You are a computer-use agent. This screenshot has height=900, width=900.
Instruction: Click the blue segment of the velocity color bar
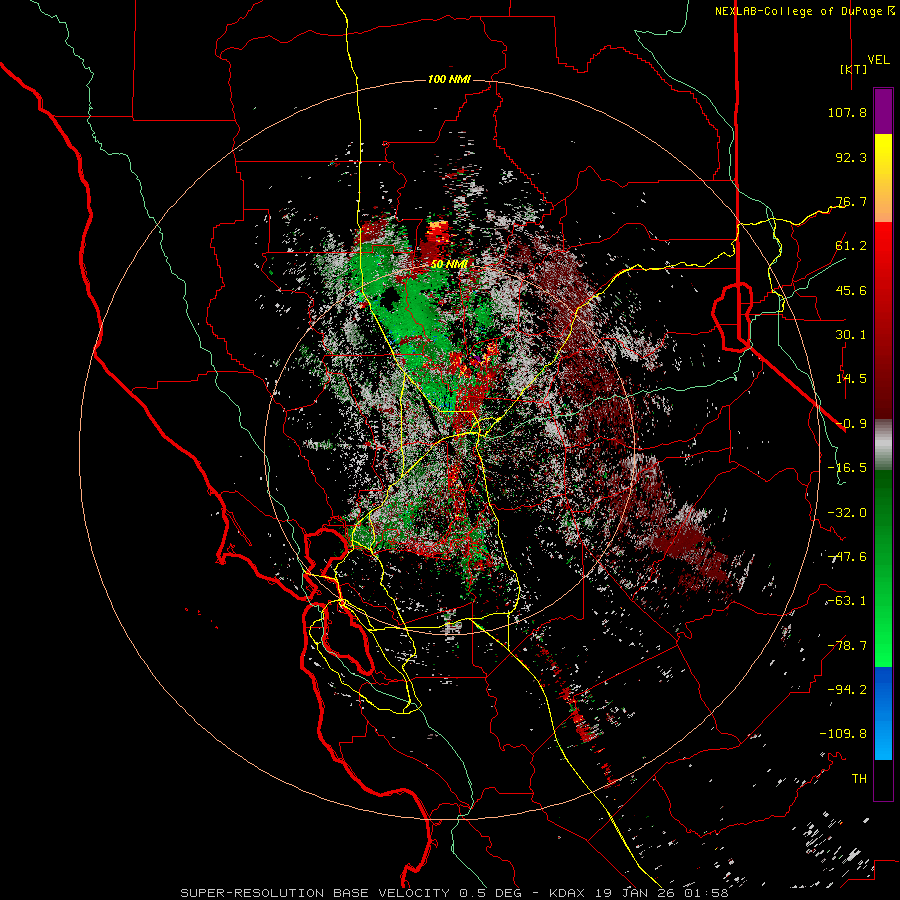[x=883, y=689]
